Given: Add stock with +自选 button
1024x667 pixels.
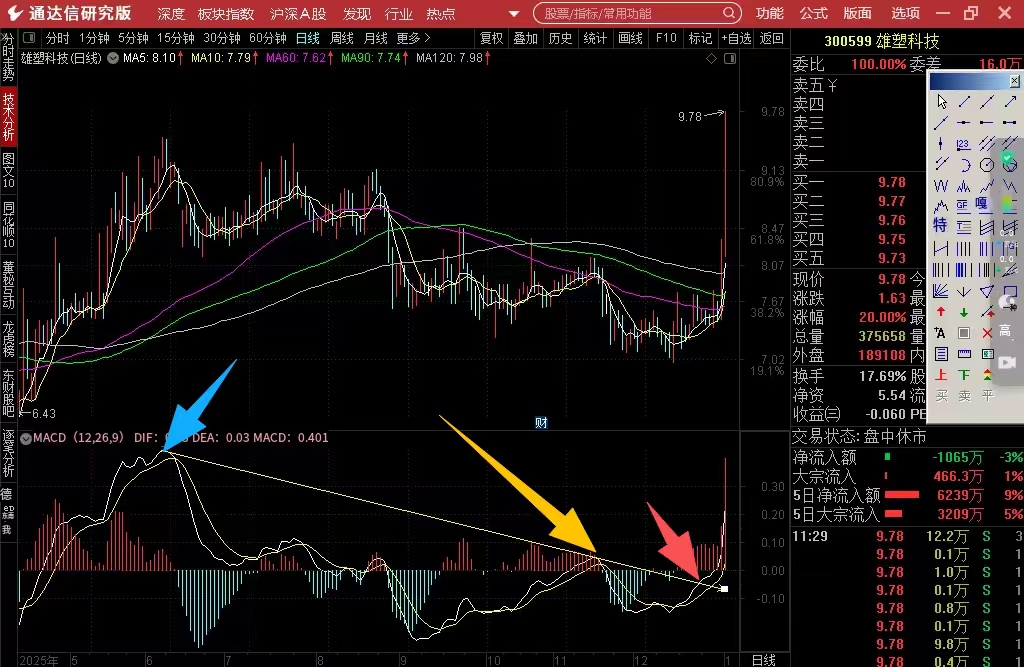Looking at the screenshot, I should tap(736, 39).
